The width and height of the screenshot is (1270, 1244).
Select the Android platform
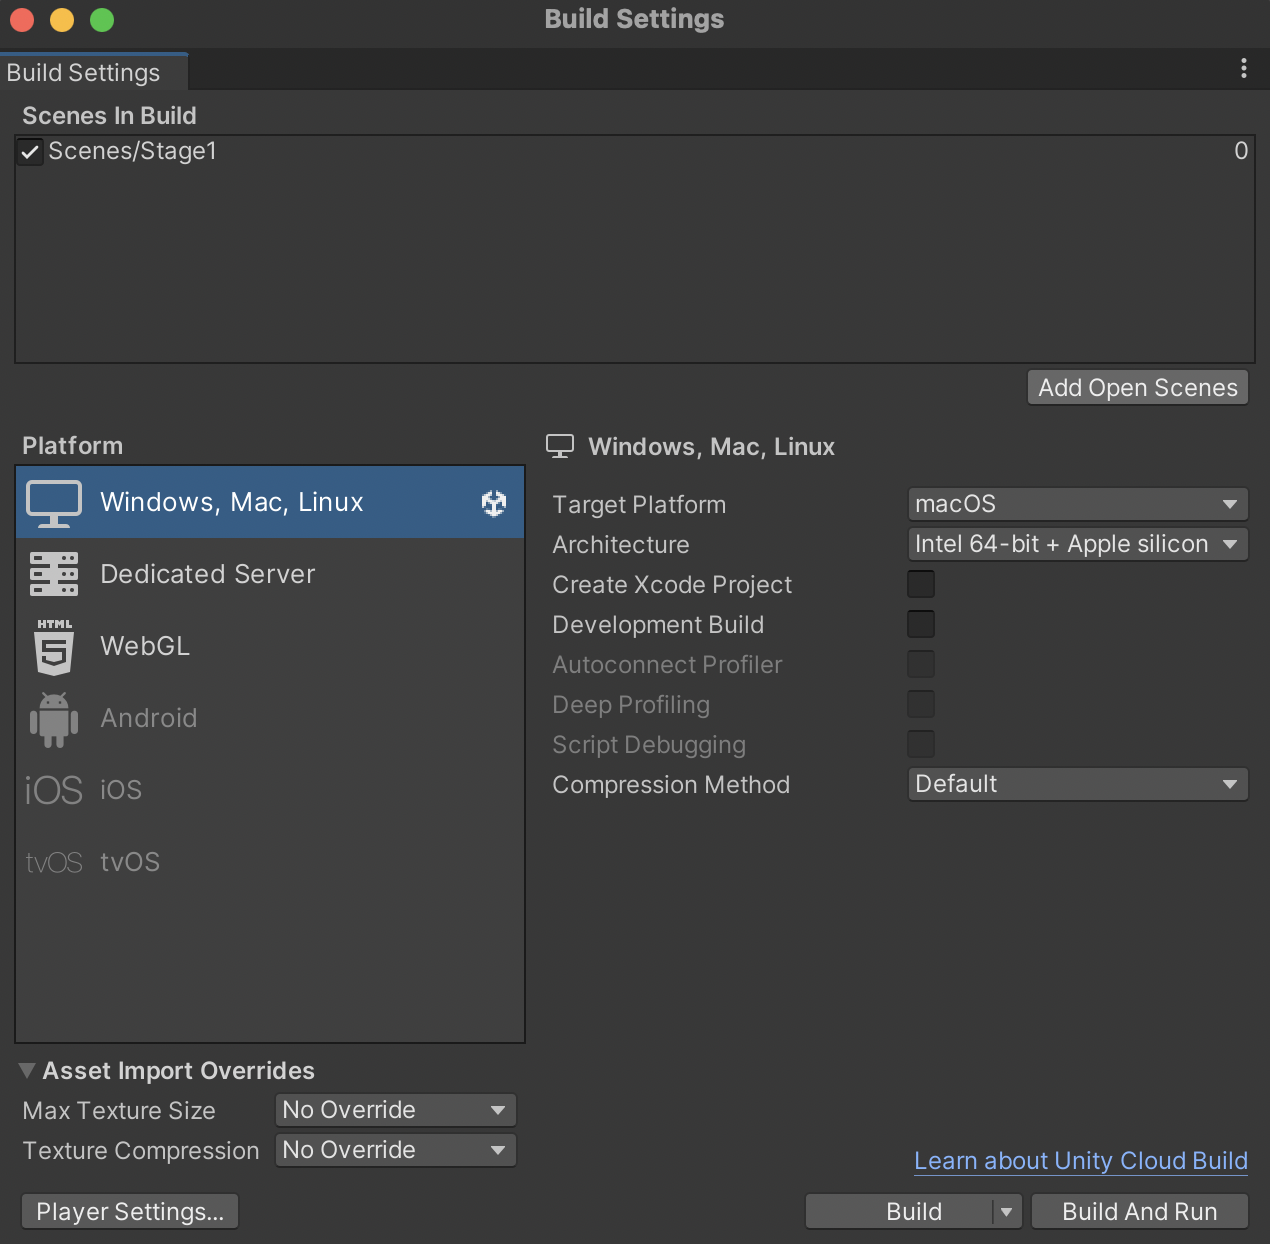click(x=270, y=718)
